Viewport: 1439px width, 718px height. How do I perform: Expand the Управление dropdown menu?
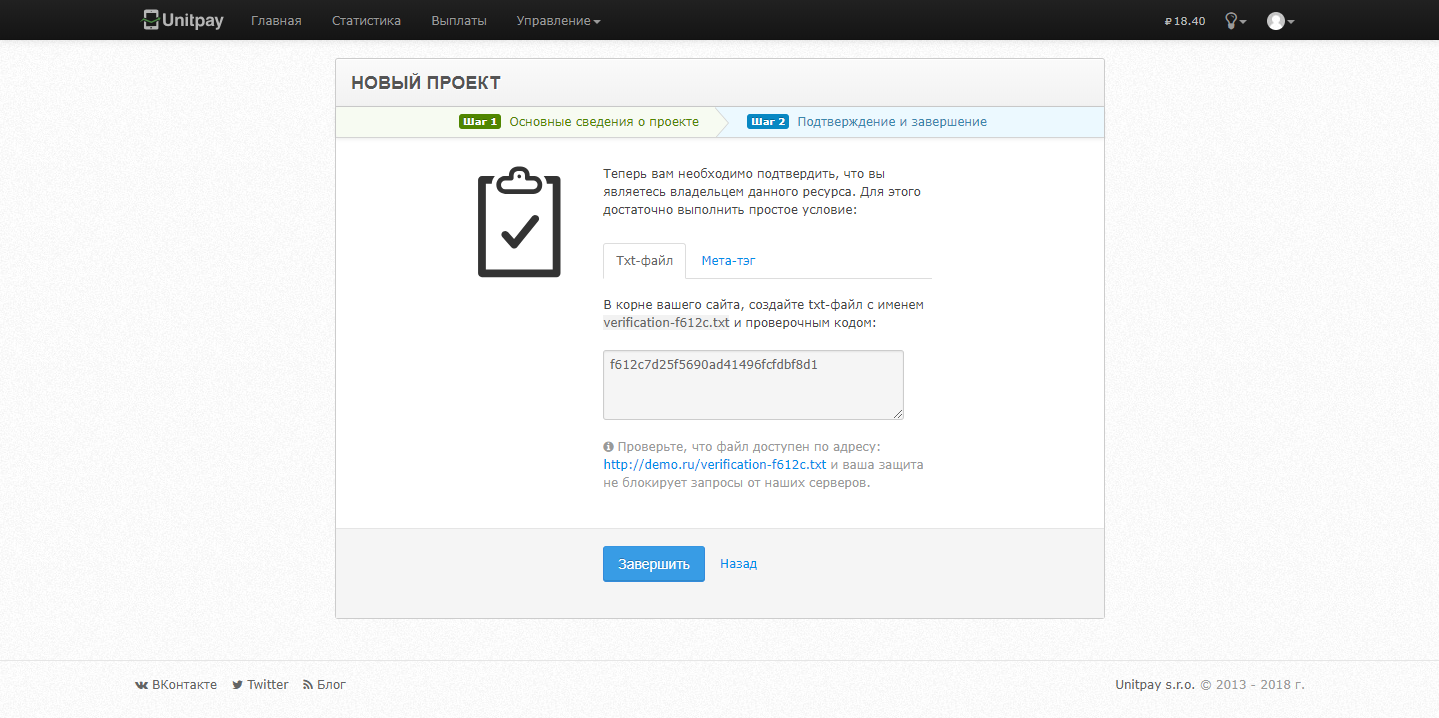558,20
